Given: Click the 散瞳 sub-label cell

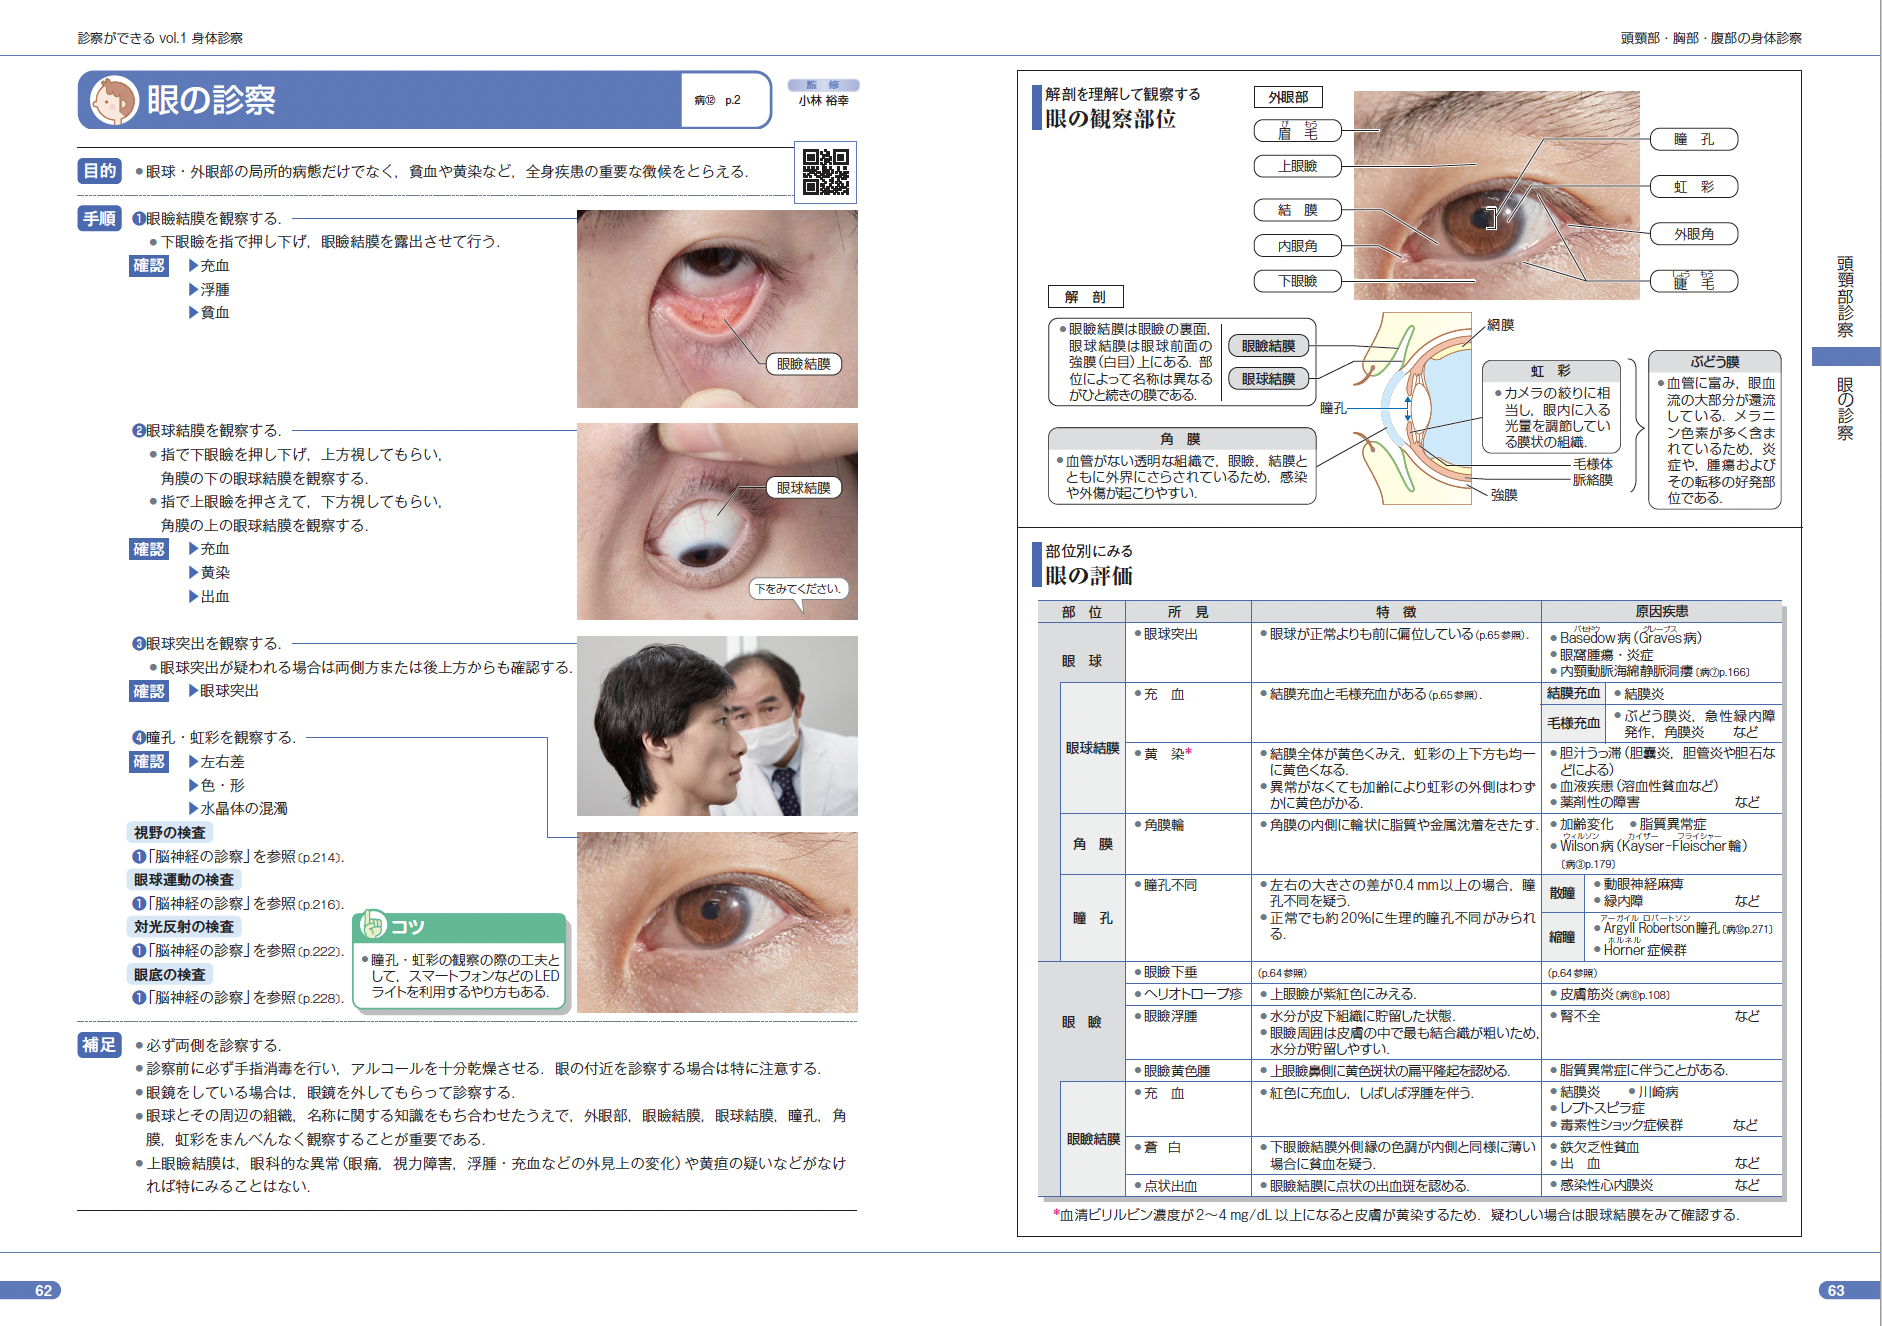Looking at the screenshot, I should click(x=1562, y=893).
